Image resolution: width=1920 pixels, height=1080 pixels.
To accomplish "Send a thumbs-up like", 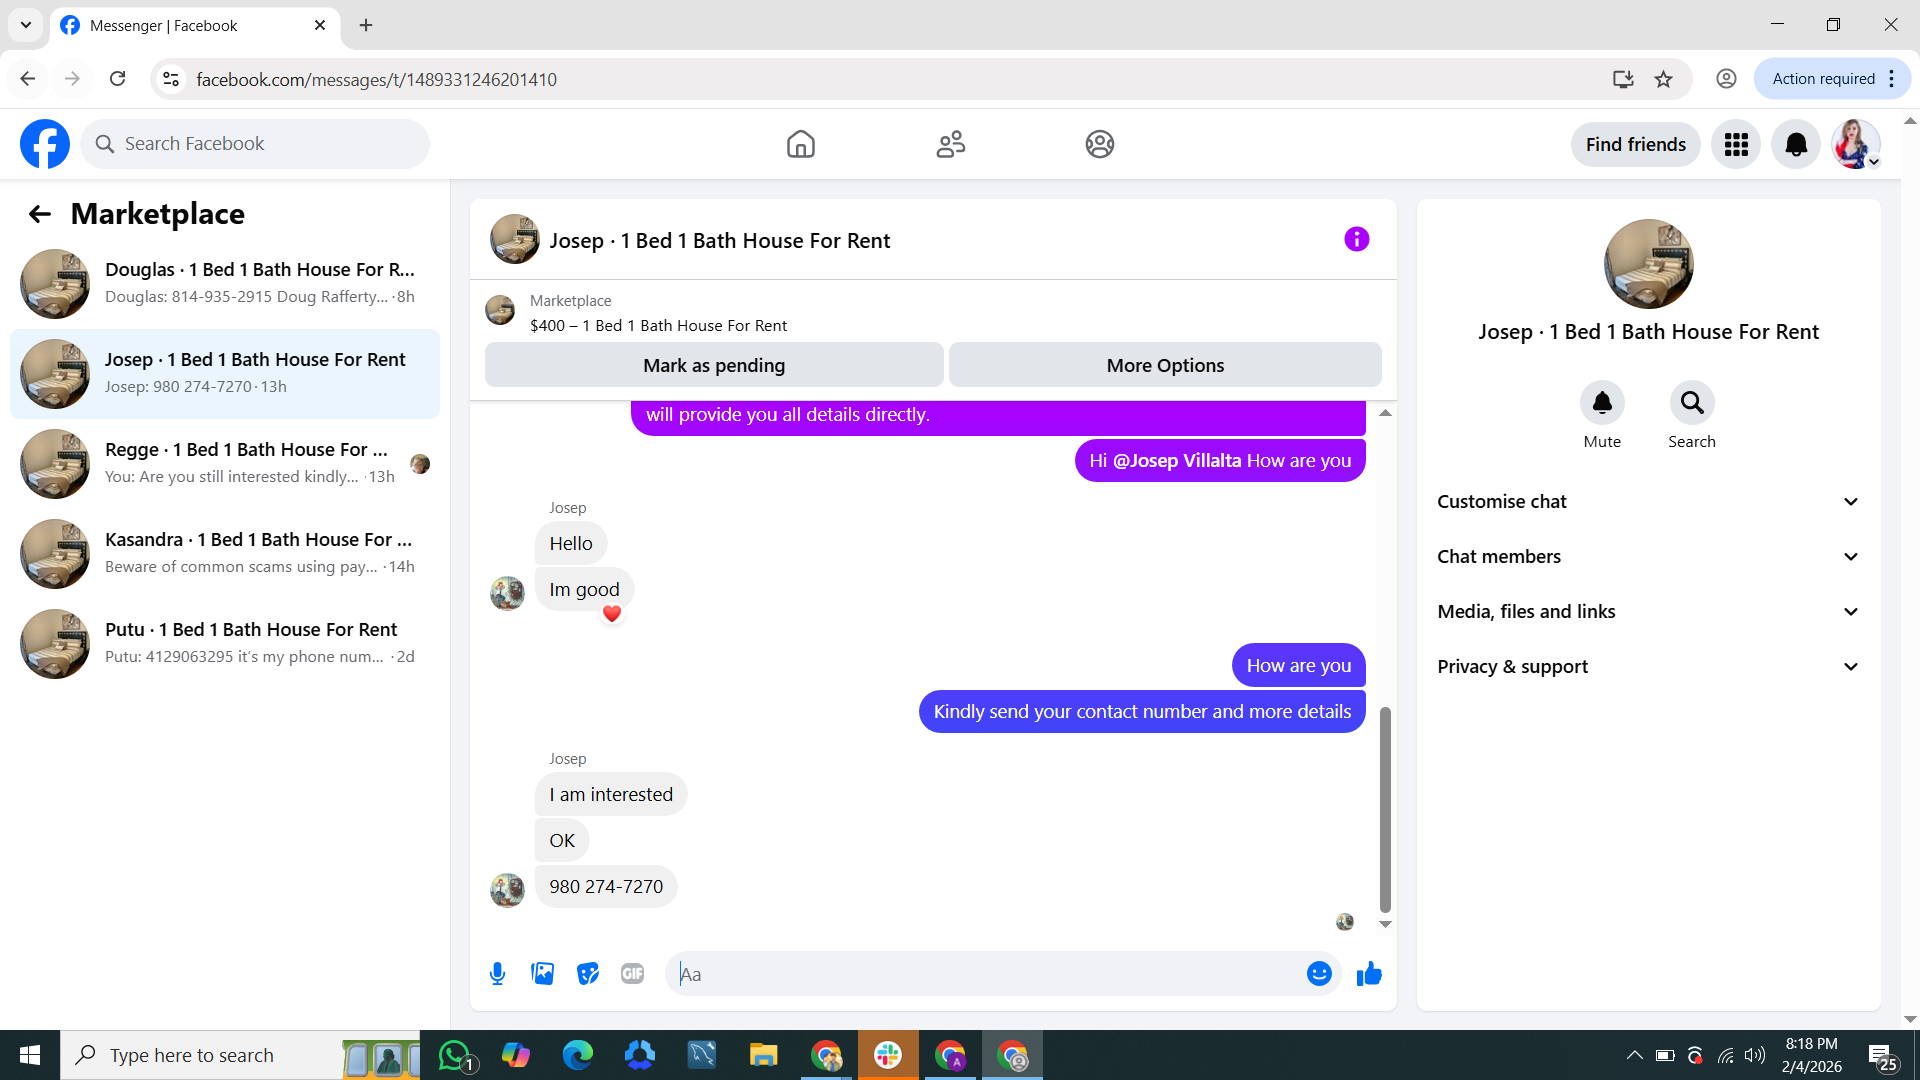I will coord(1369,974).
